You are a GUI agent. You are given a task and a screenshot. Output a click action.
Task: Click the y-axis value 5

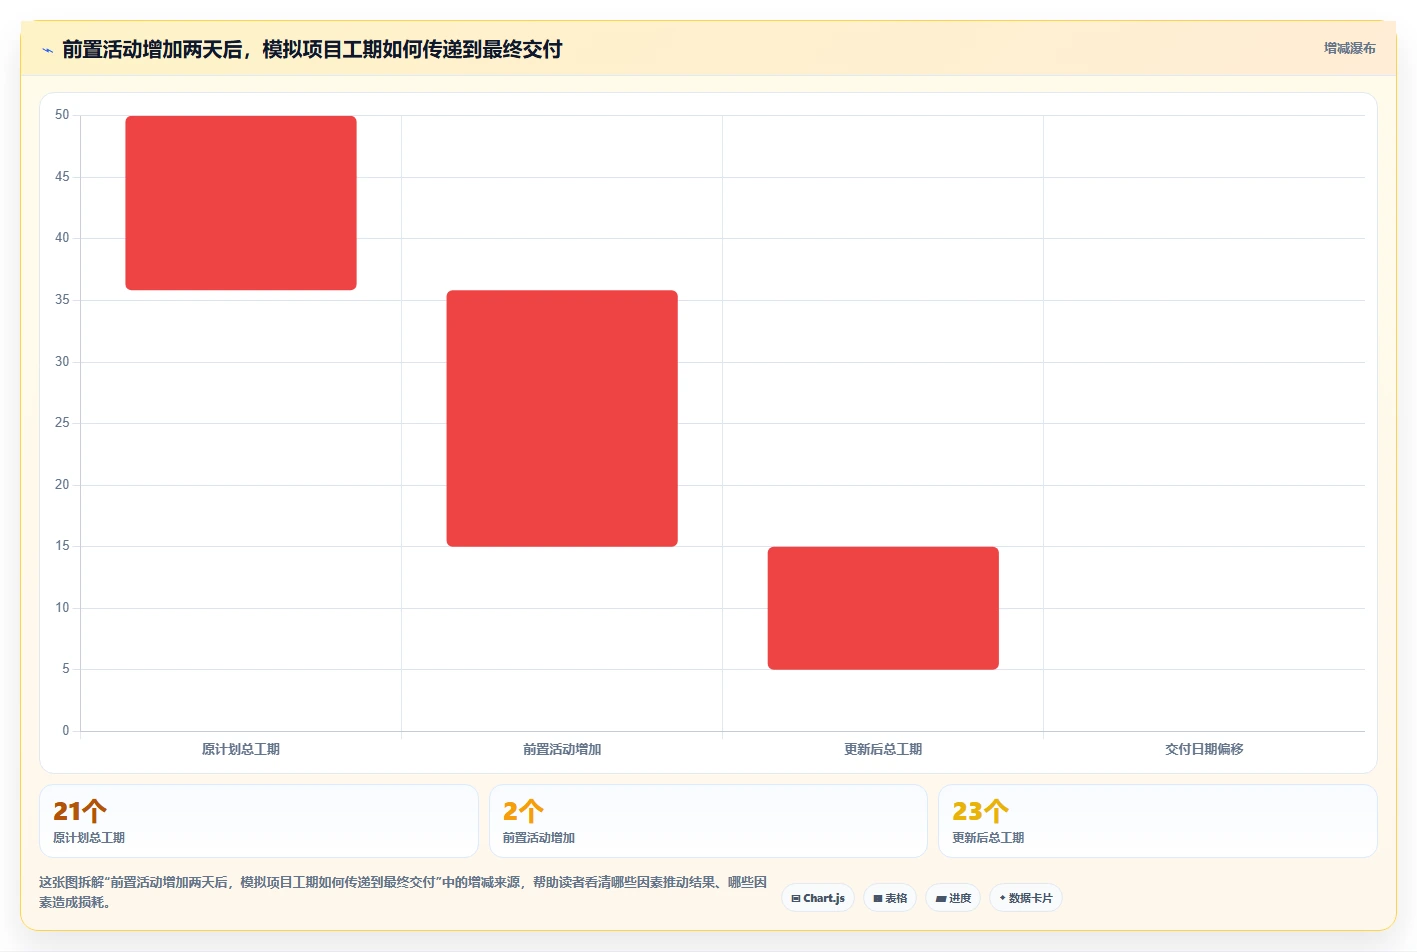tap(66, 669)
